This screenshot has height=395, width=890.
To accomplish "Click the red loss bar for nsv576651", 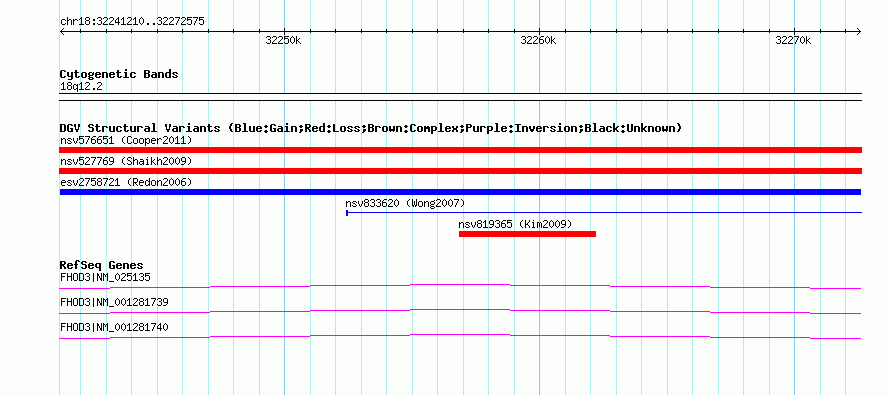I will [x=460, y=150].
